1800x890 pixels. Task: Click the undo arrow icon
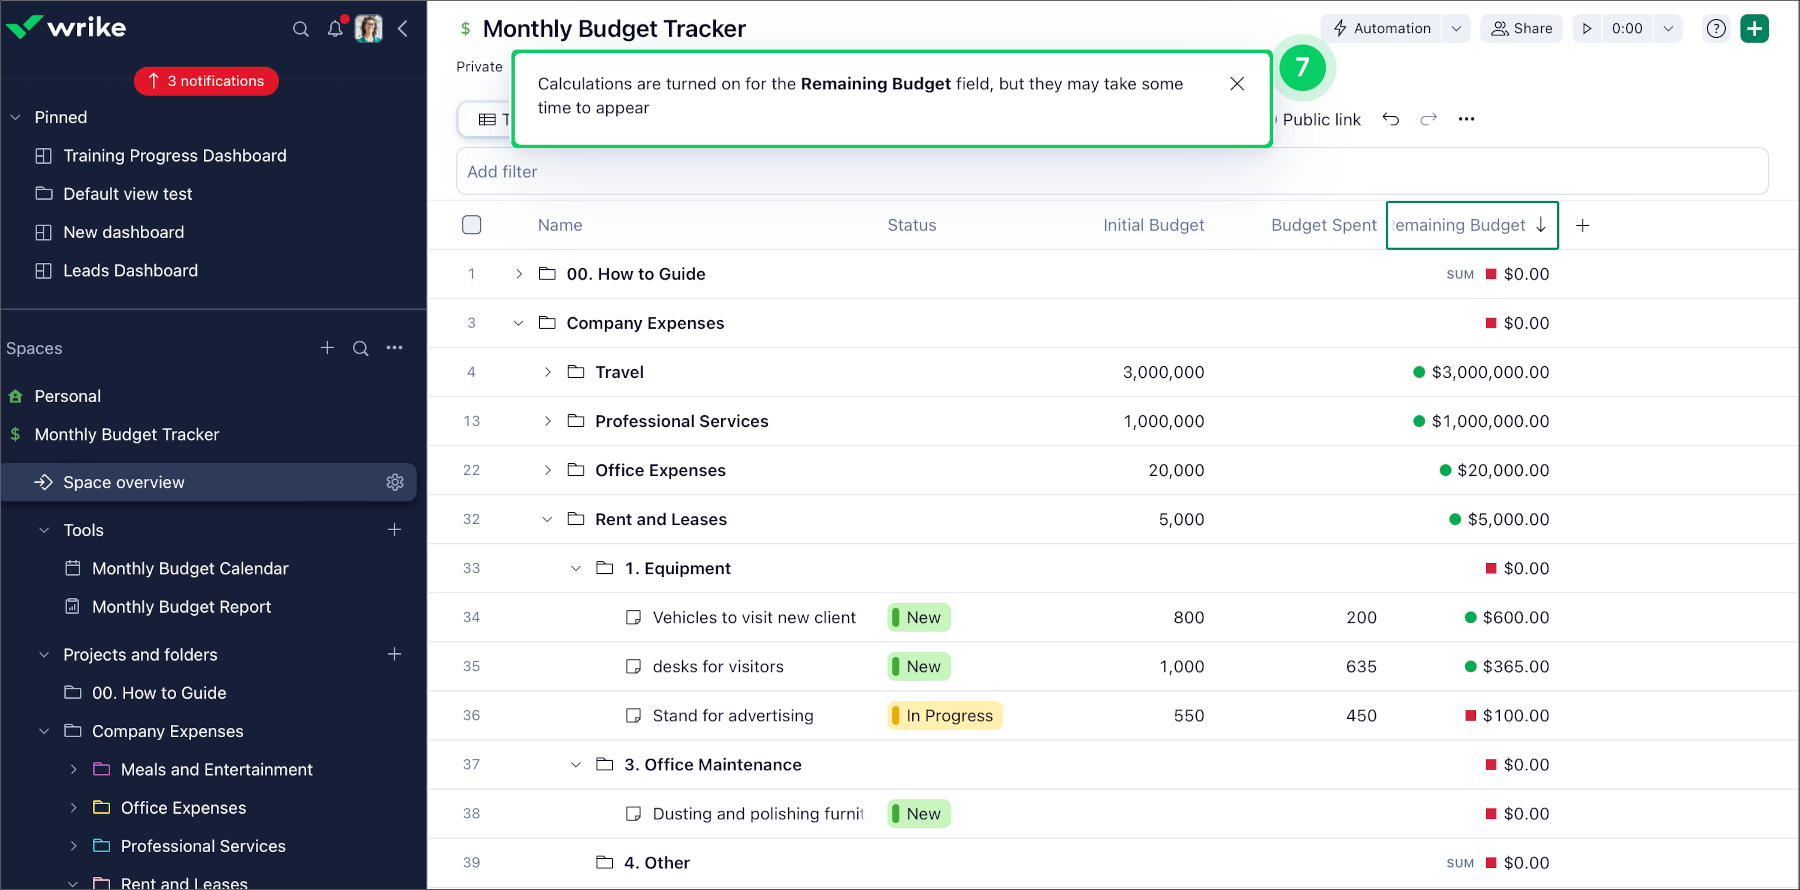coord(1391,119)
